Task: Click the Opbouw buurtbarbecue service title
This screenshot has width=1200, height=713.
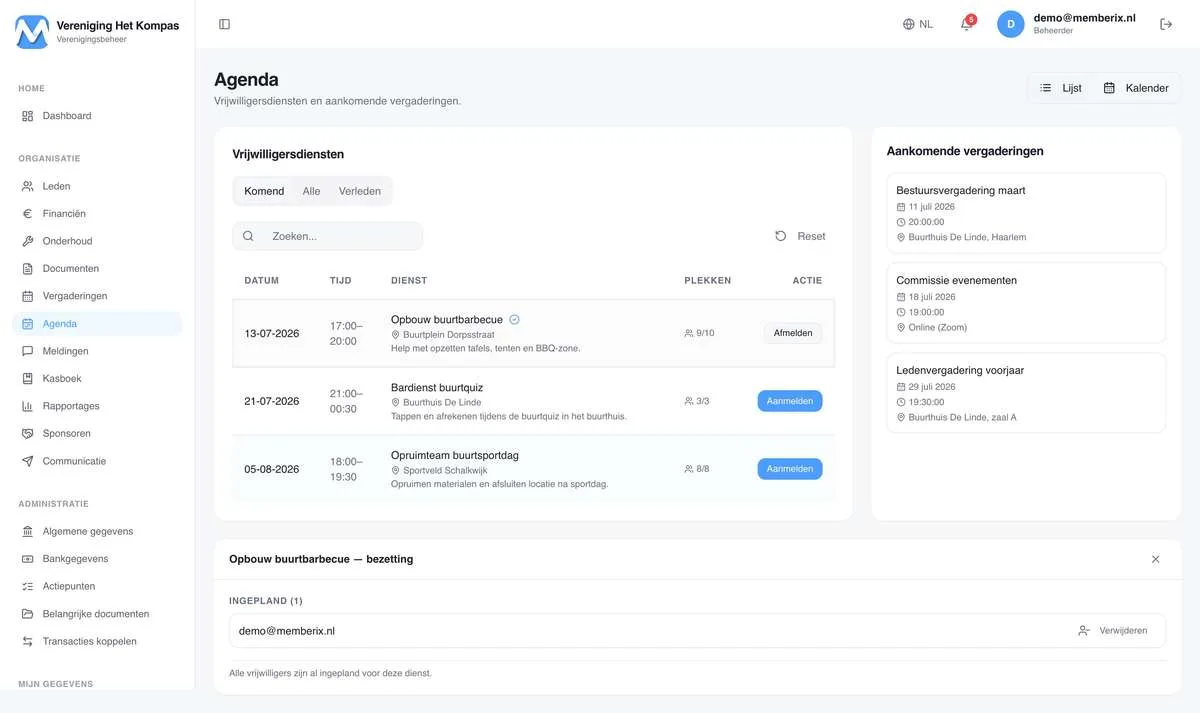Action: pos(447,320)
